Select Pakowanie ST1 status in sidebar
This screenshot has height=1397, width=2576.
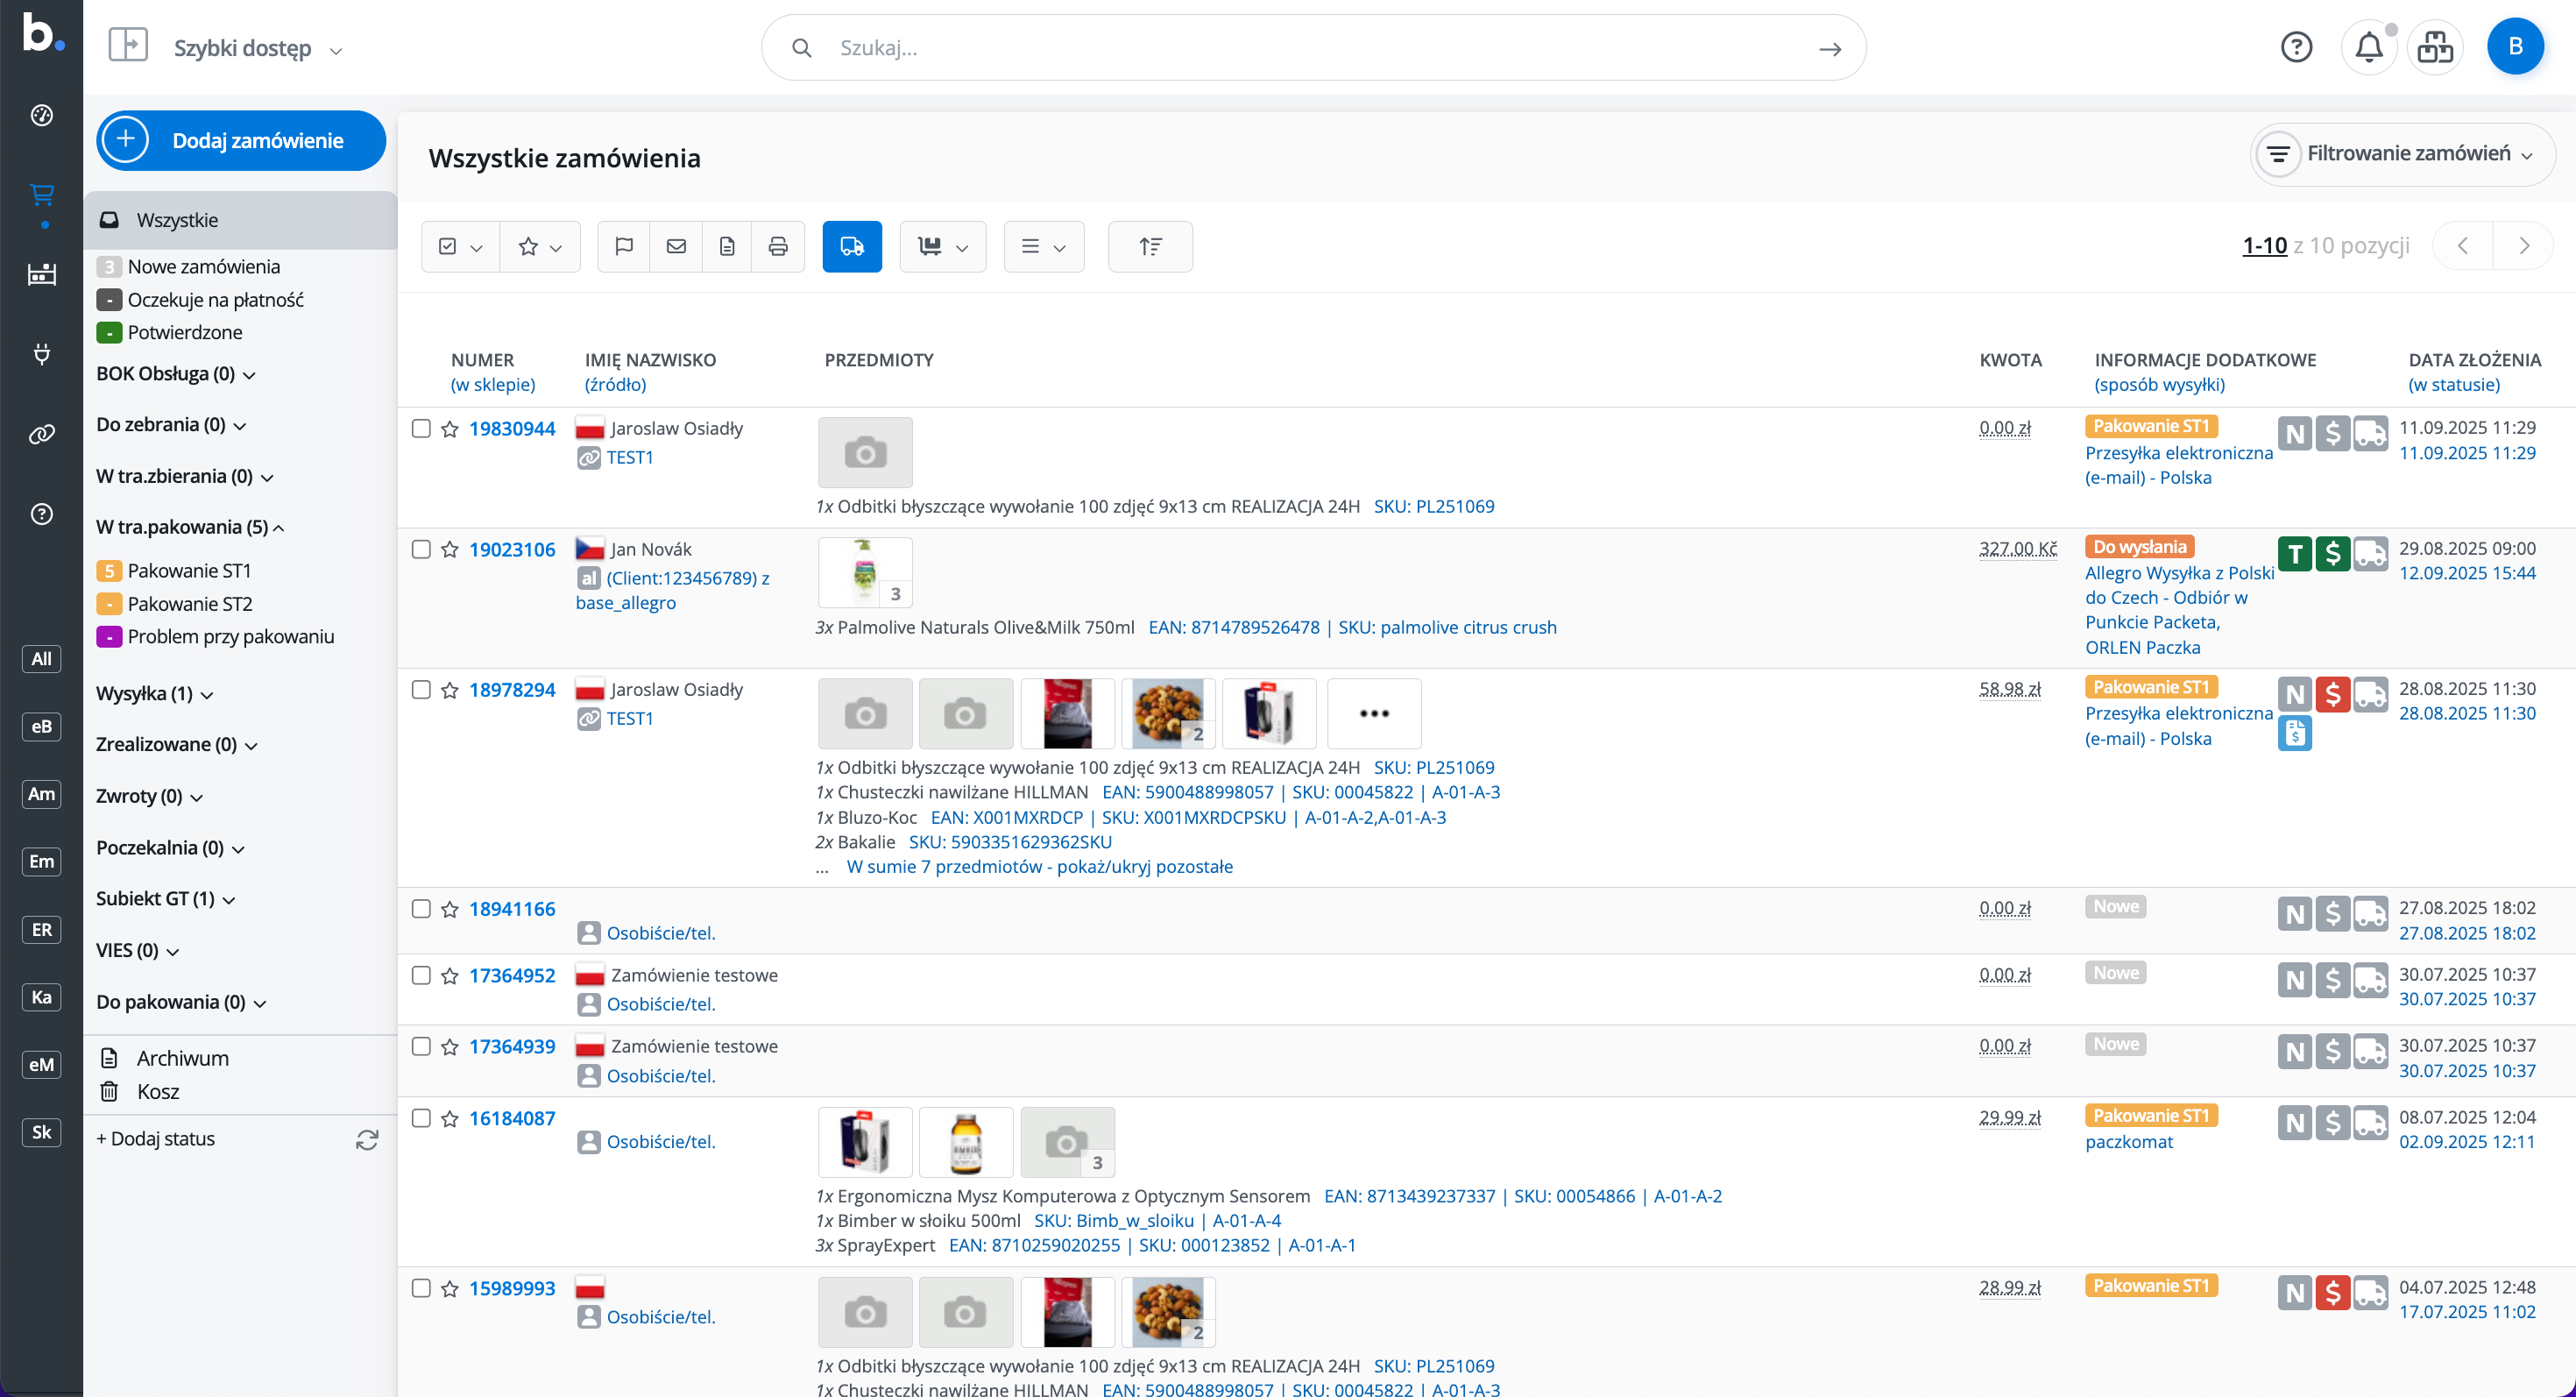(x=189, y=571)
